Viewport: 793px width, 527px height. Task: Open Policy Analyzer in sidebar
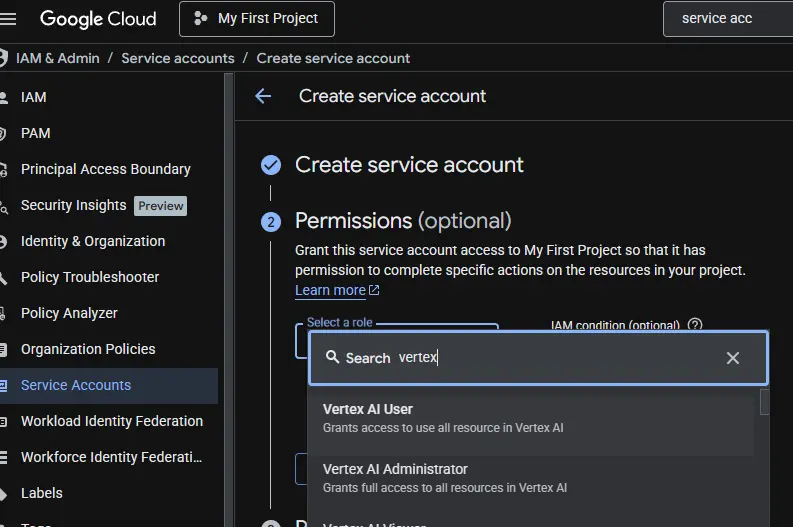69,313
